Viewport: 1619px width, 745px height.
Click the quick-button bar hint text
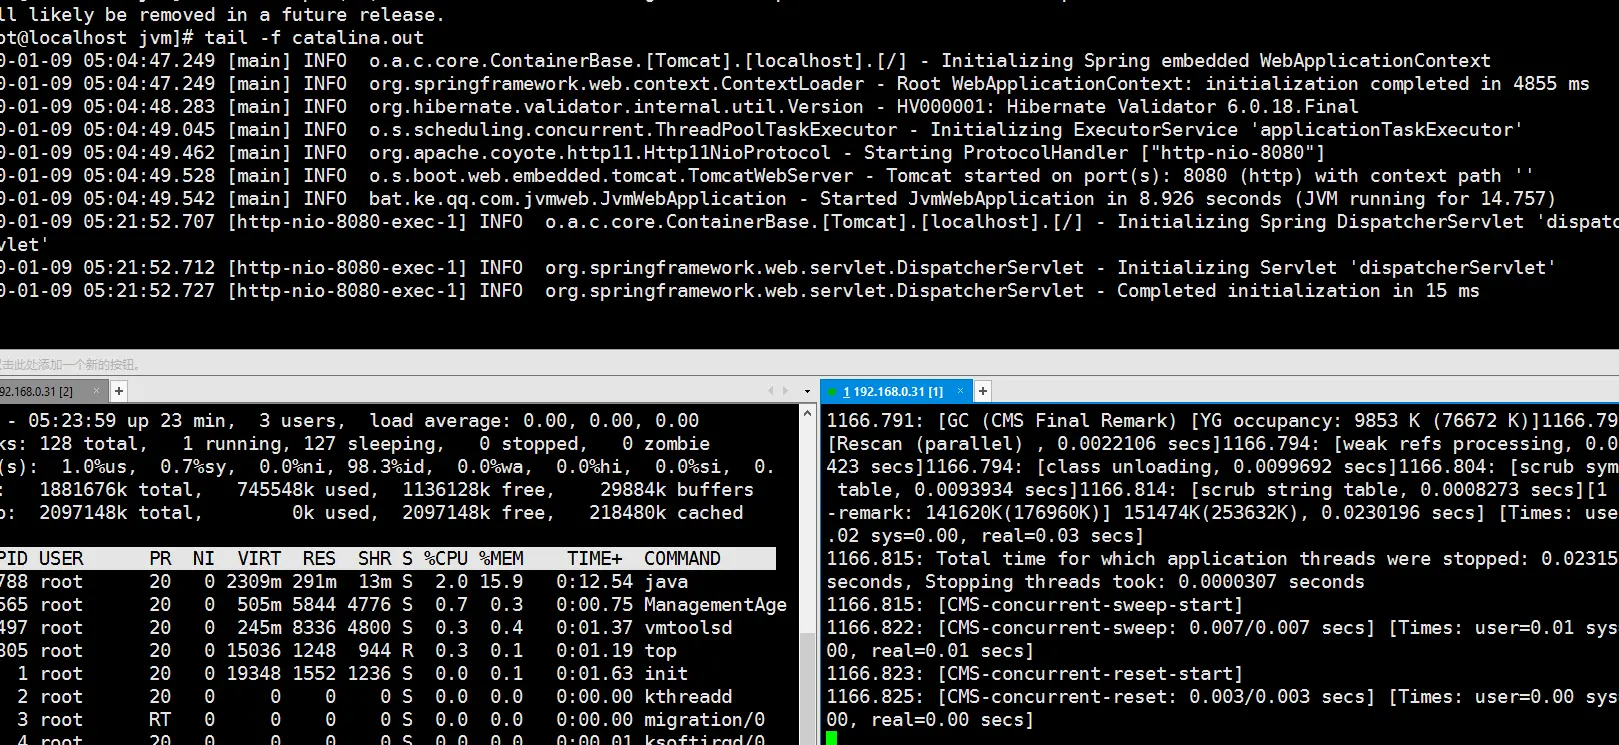click(x=70, y=365)
